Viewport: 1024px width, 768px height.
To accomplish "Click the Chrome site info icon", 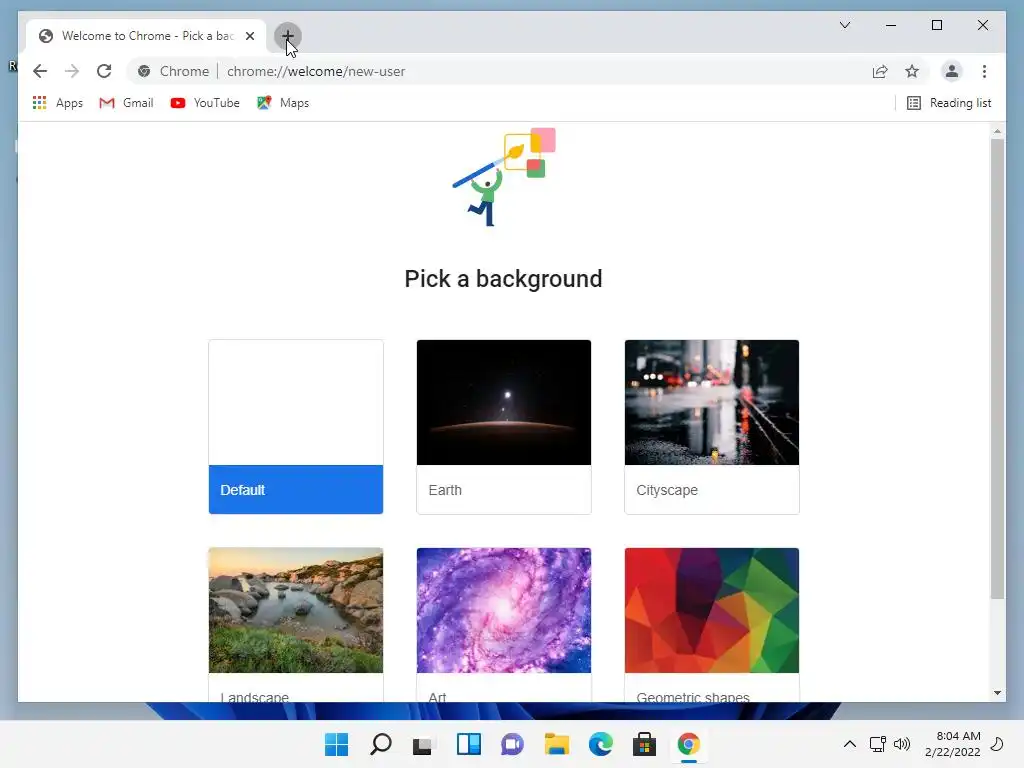I will 144,71.
